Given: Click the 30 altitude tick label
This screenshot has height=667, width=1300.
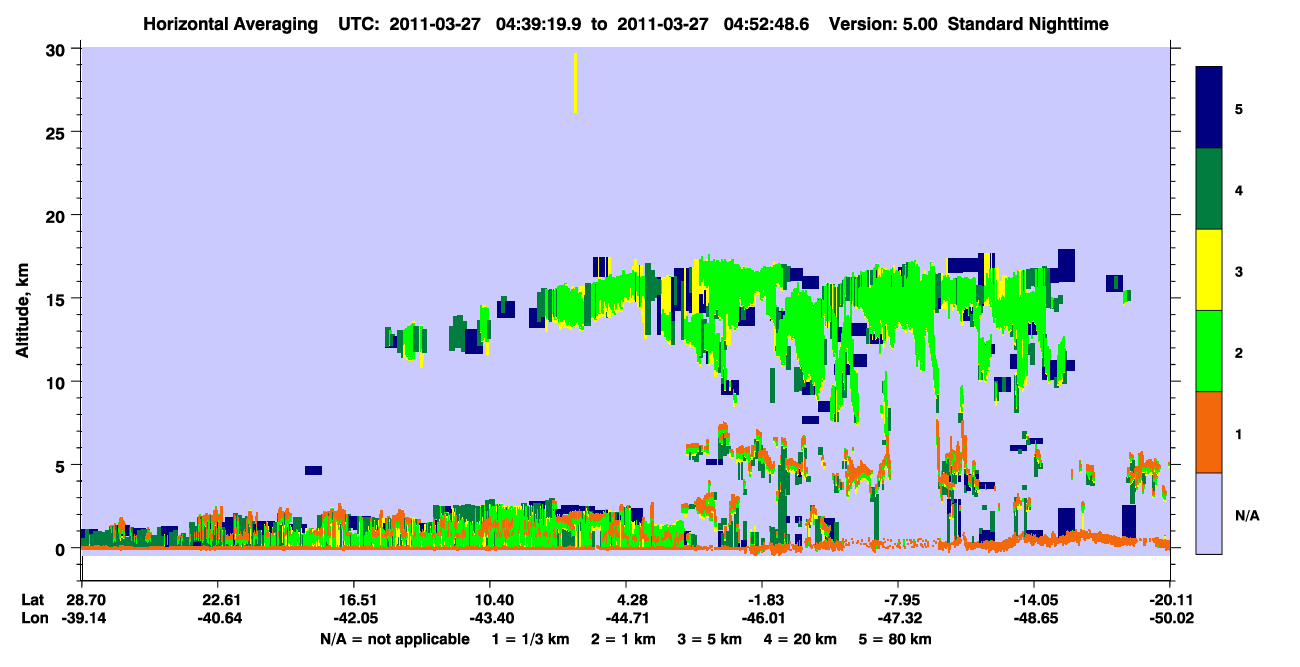Looking at the screenshot, I should 58,49.
